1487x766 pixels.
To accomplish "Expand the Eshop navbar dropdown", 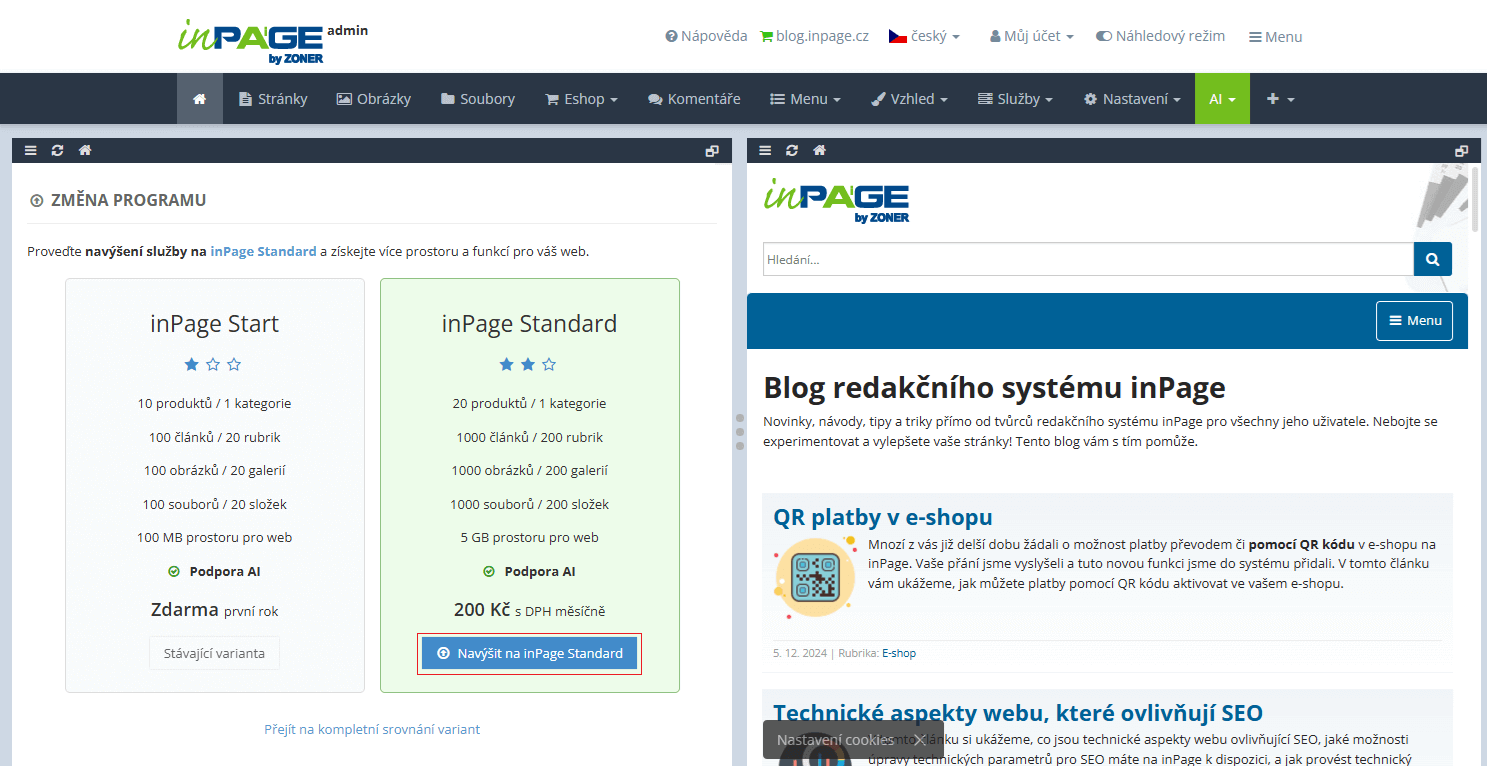I will click(x=581, y=99).
